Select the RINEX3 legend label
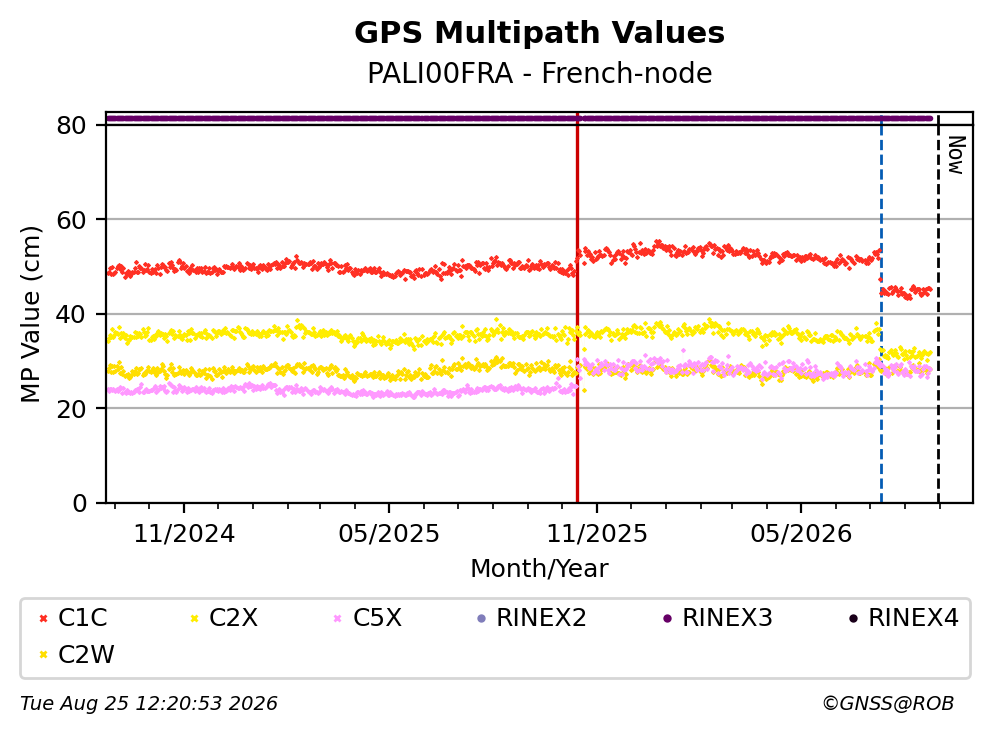This screenshot has width=993, height=734. click(727, 618)
